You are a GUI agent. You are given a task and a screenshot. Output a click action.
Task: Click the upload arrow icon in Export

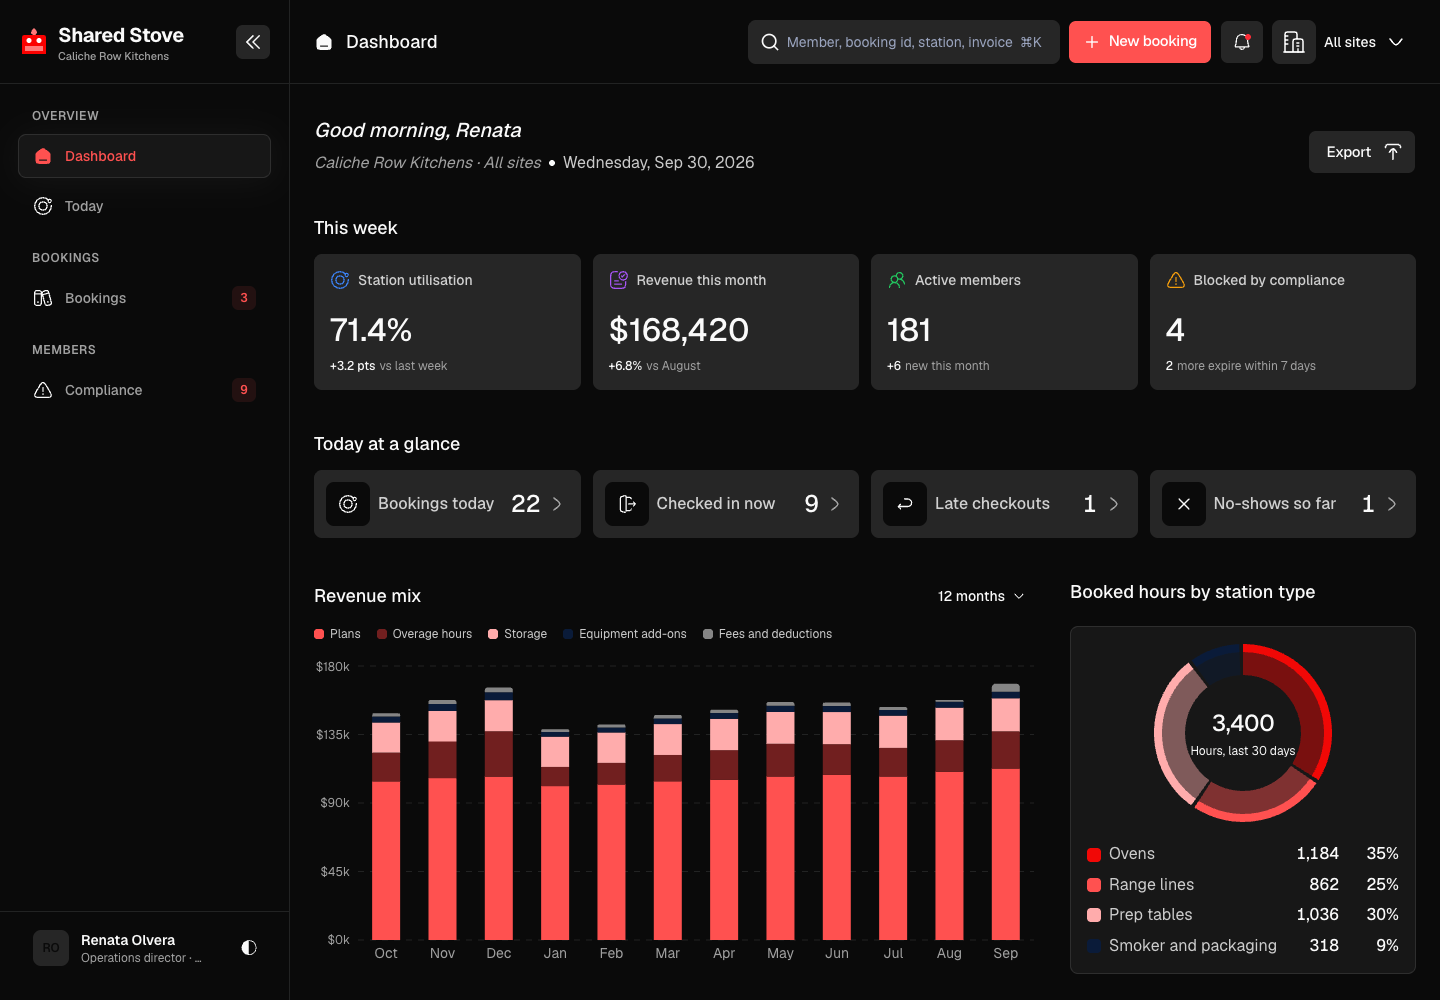tap(1393, 152)
